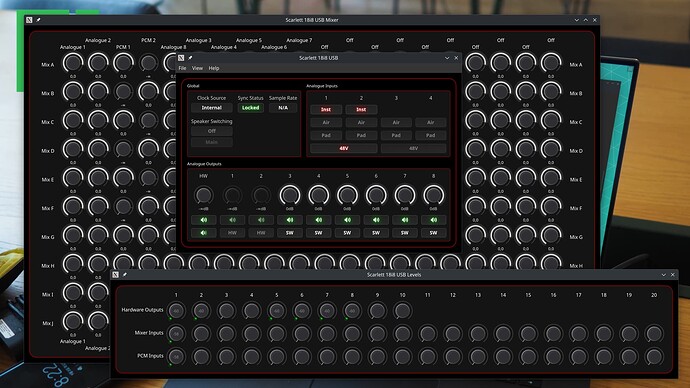Click Mixer Inputs level meter 20
690x388 pixels.
pyautogui.click(x=654, y=333)
